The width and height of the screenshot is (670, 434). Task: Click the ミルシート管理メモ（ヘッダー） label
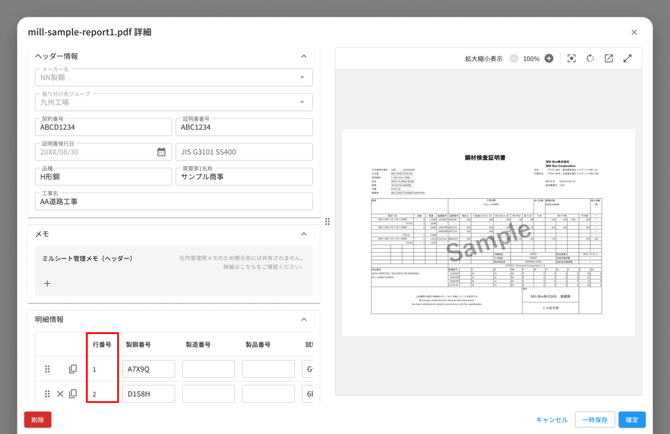coord(88,258)
